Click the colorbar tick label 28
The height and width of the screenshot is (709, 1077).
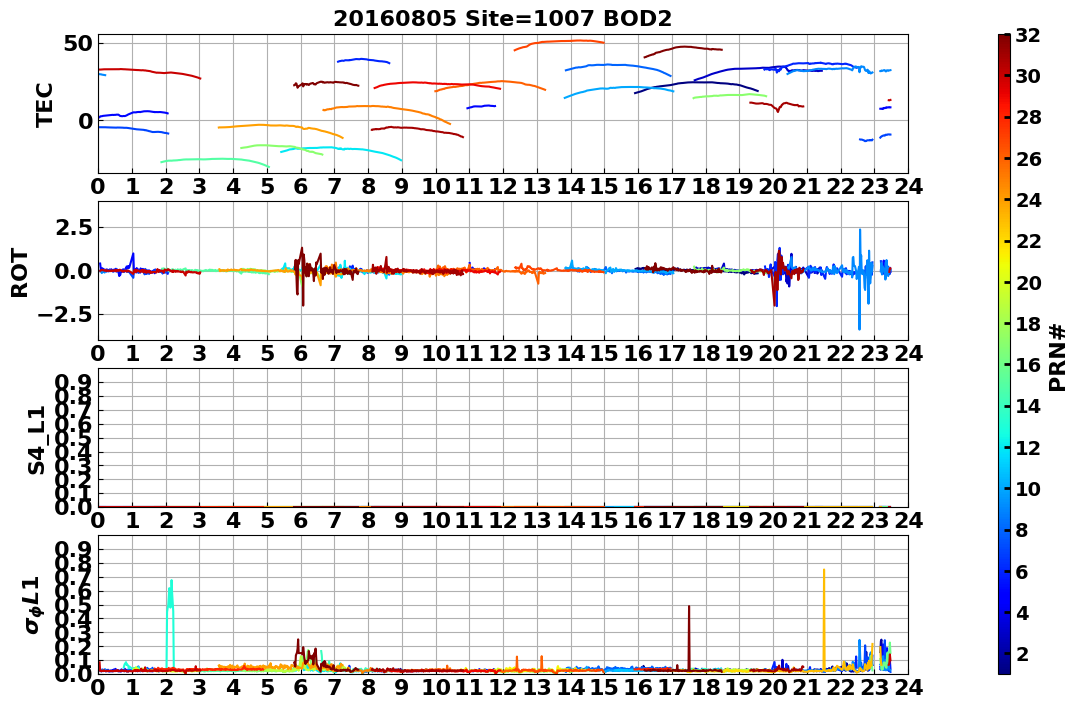(1028, 117)
